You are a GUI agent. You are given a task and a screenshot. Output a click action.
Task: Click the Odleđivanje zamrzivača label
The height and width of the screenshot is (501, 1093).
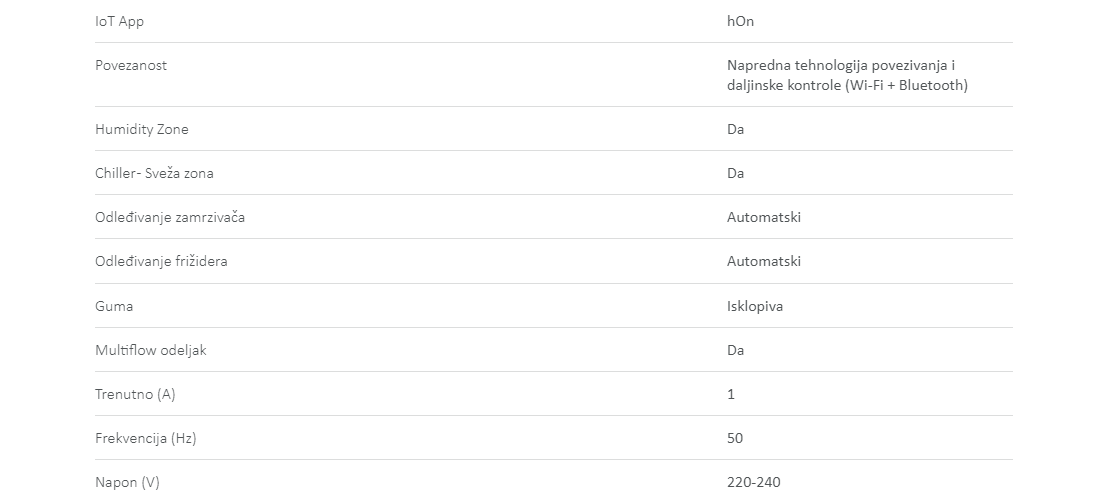coord(169,217)
